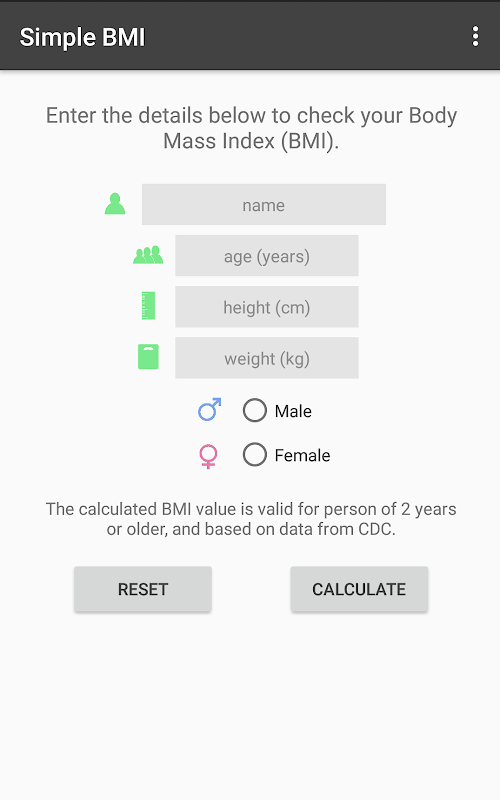Focus the height (cm) field
The height and width of the screenshot is (800, 500).
267,307
